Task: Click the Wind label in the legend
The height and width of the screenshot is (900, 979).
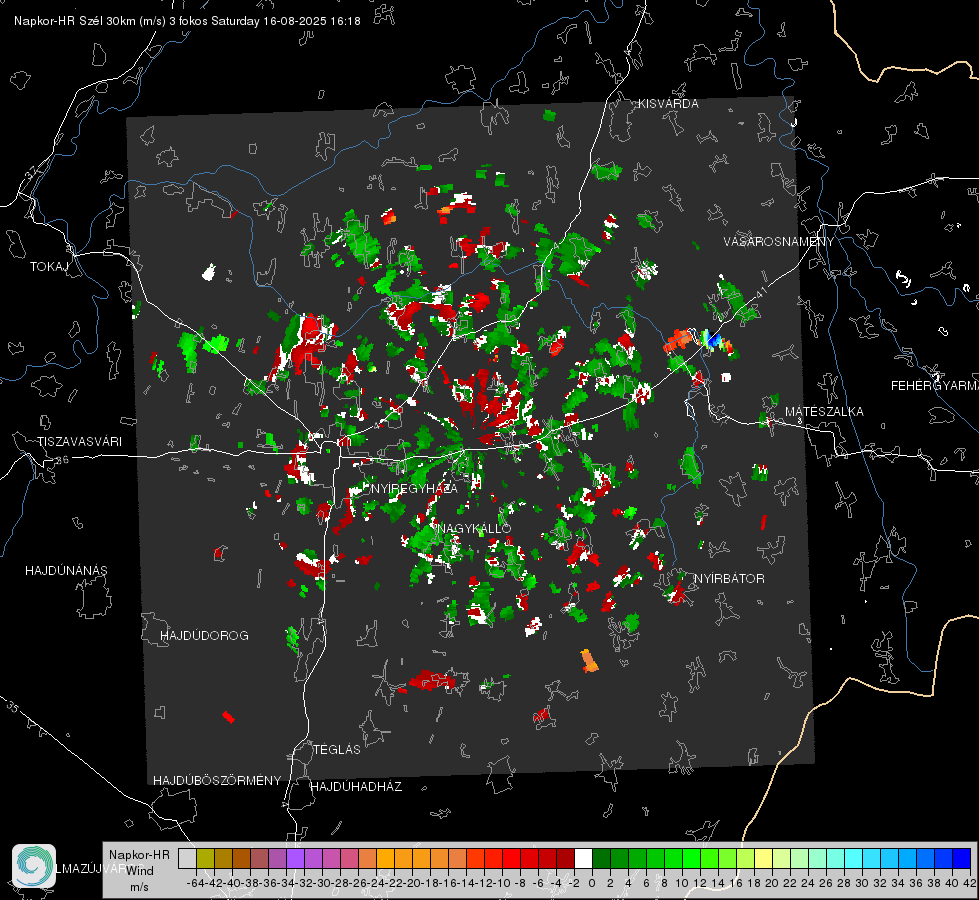Action: 140,871
